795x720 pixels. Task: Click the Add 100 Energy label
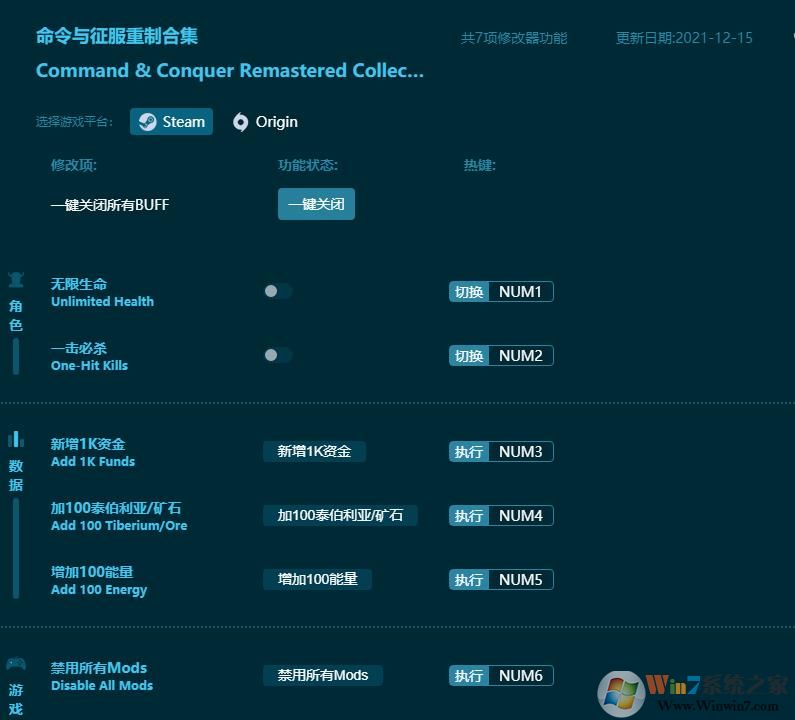tap(99, 590)
